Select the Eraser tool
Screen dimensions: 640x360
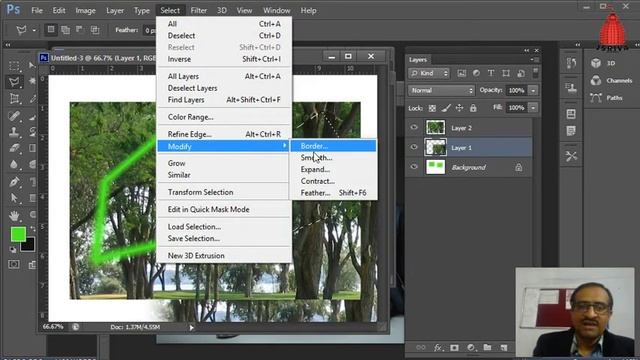pos(14,148)
